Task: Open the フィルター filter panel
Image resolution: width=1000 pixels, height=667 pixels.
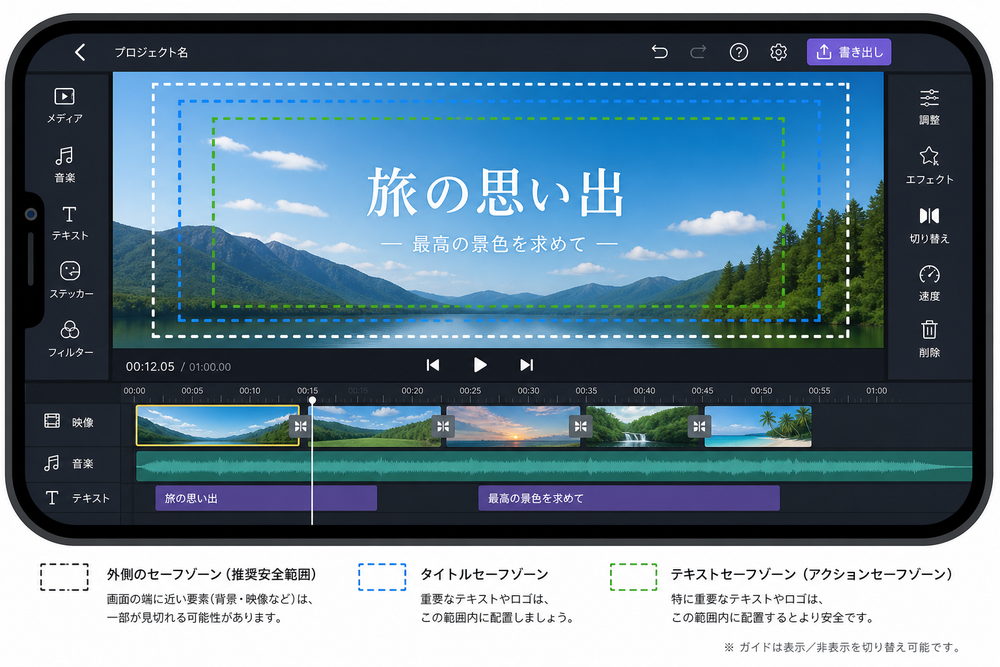Action: coord(70,339)
